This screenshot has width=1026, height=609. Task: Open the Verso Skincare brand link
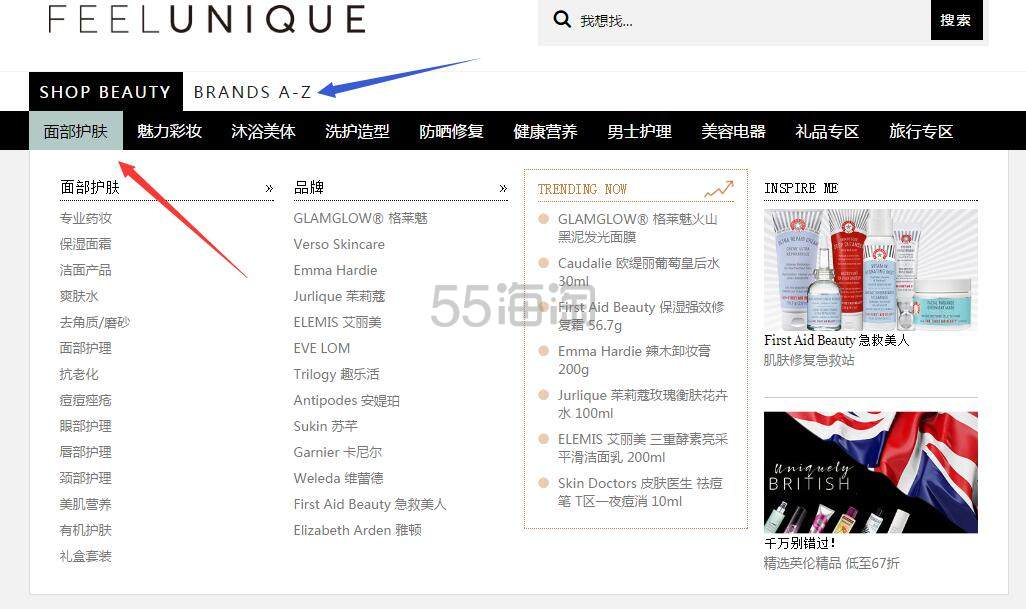[339, 244]
